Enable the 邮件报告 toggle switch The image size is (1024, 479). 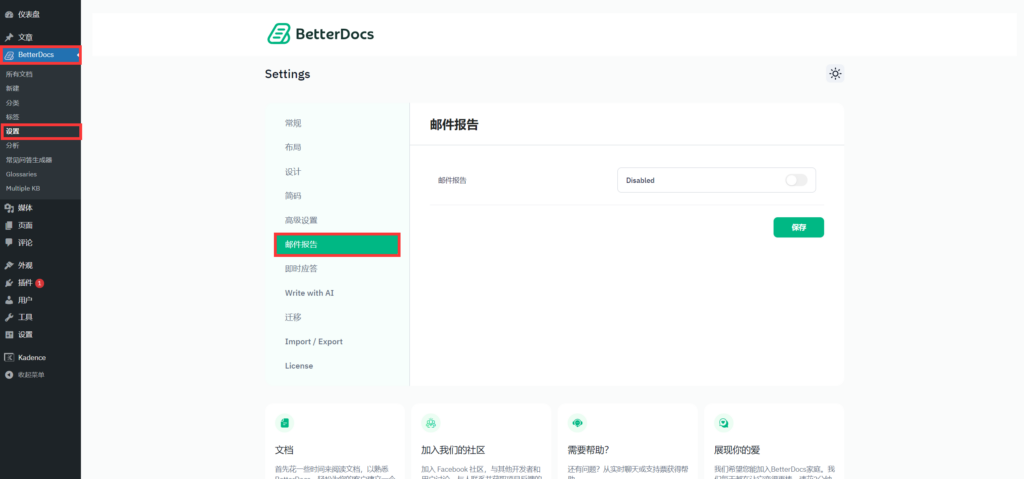click(796, 180)
